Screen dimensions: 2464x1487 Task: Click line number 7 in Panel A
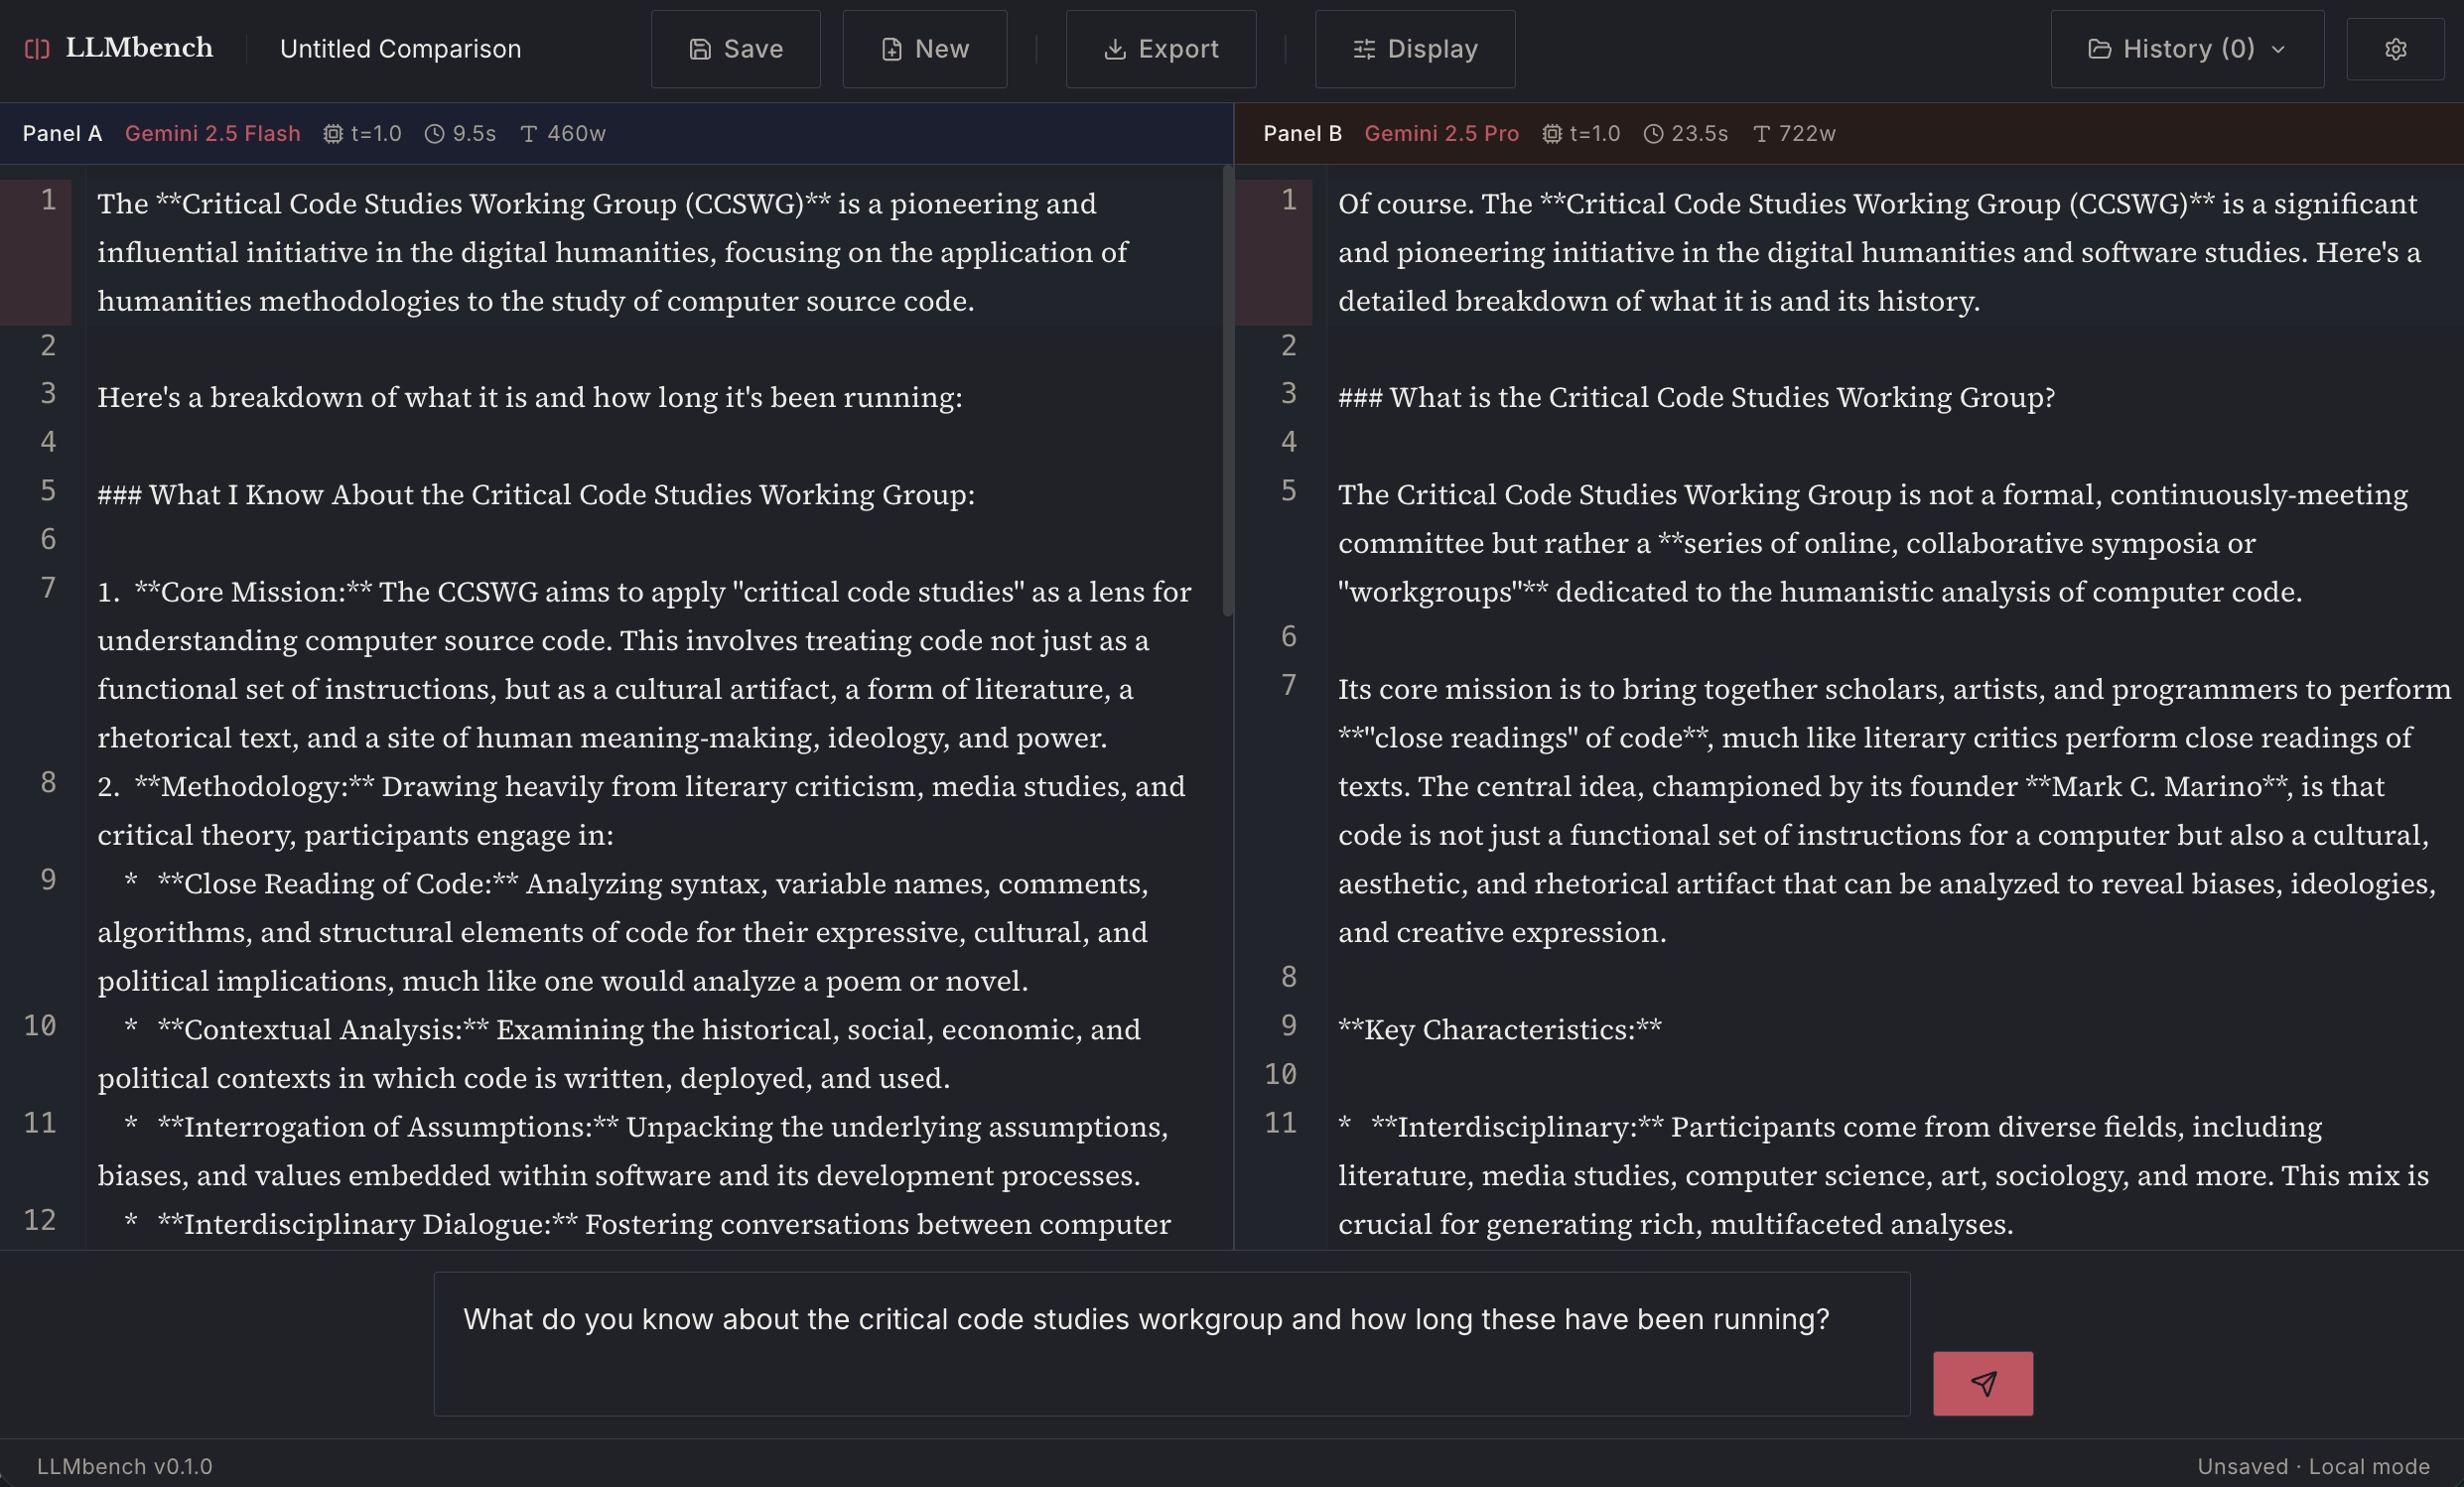click(x=48, y=588)
